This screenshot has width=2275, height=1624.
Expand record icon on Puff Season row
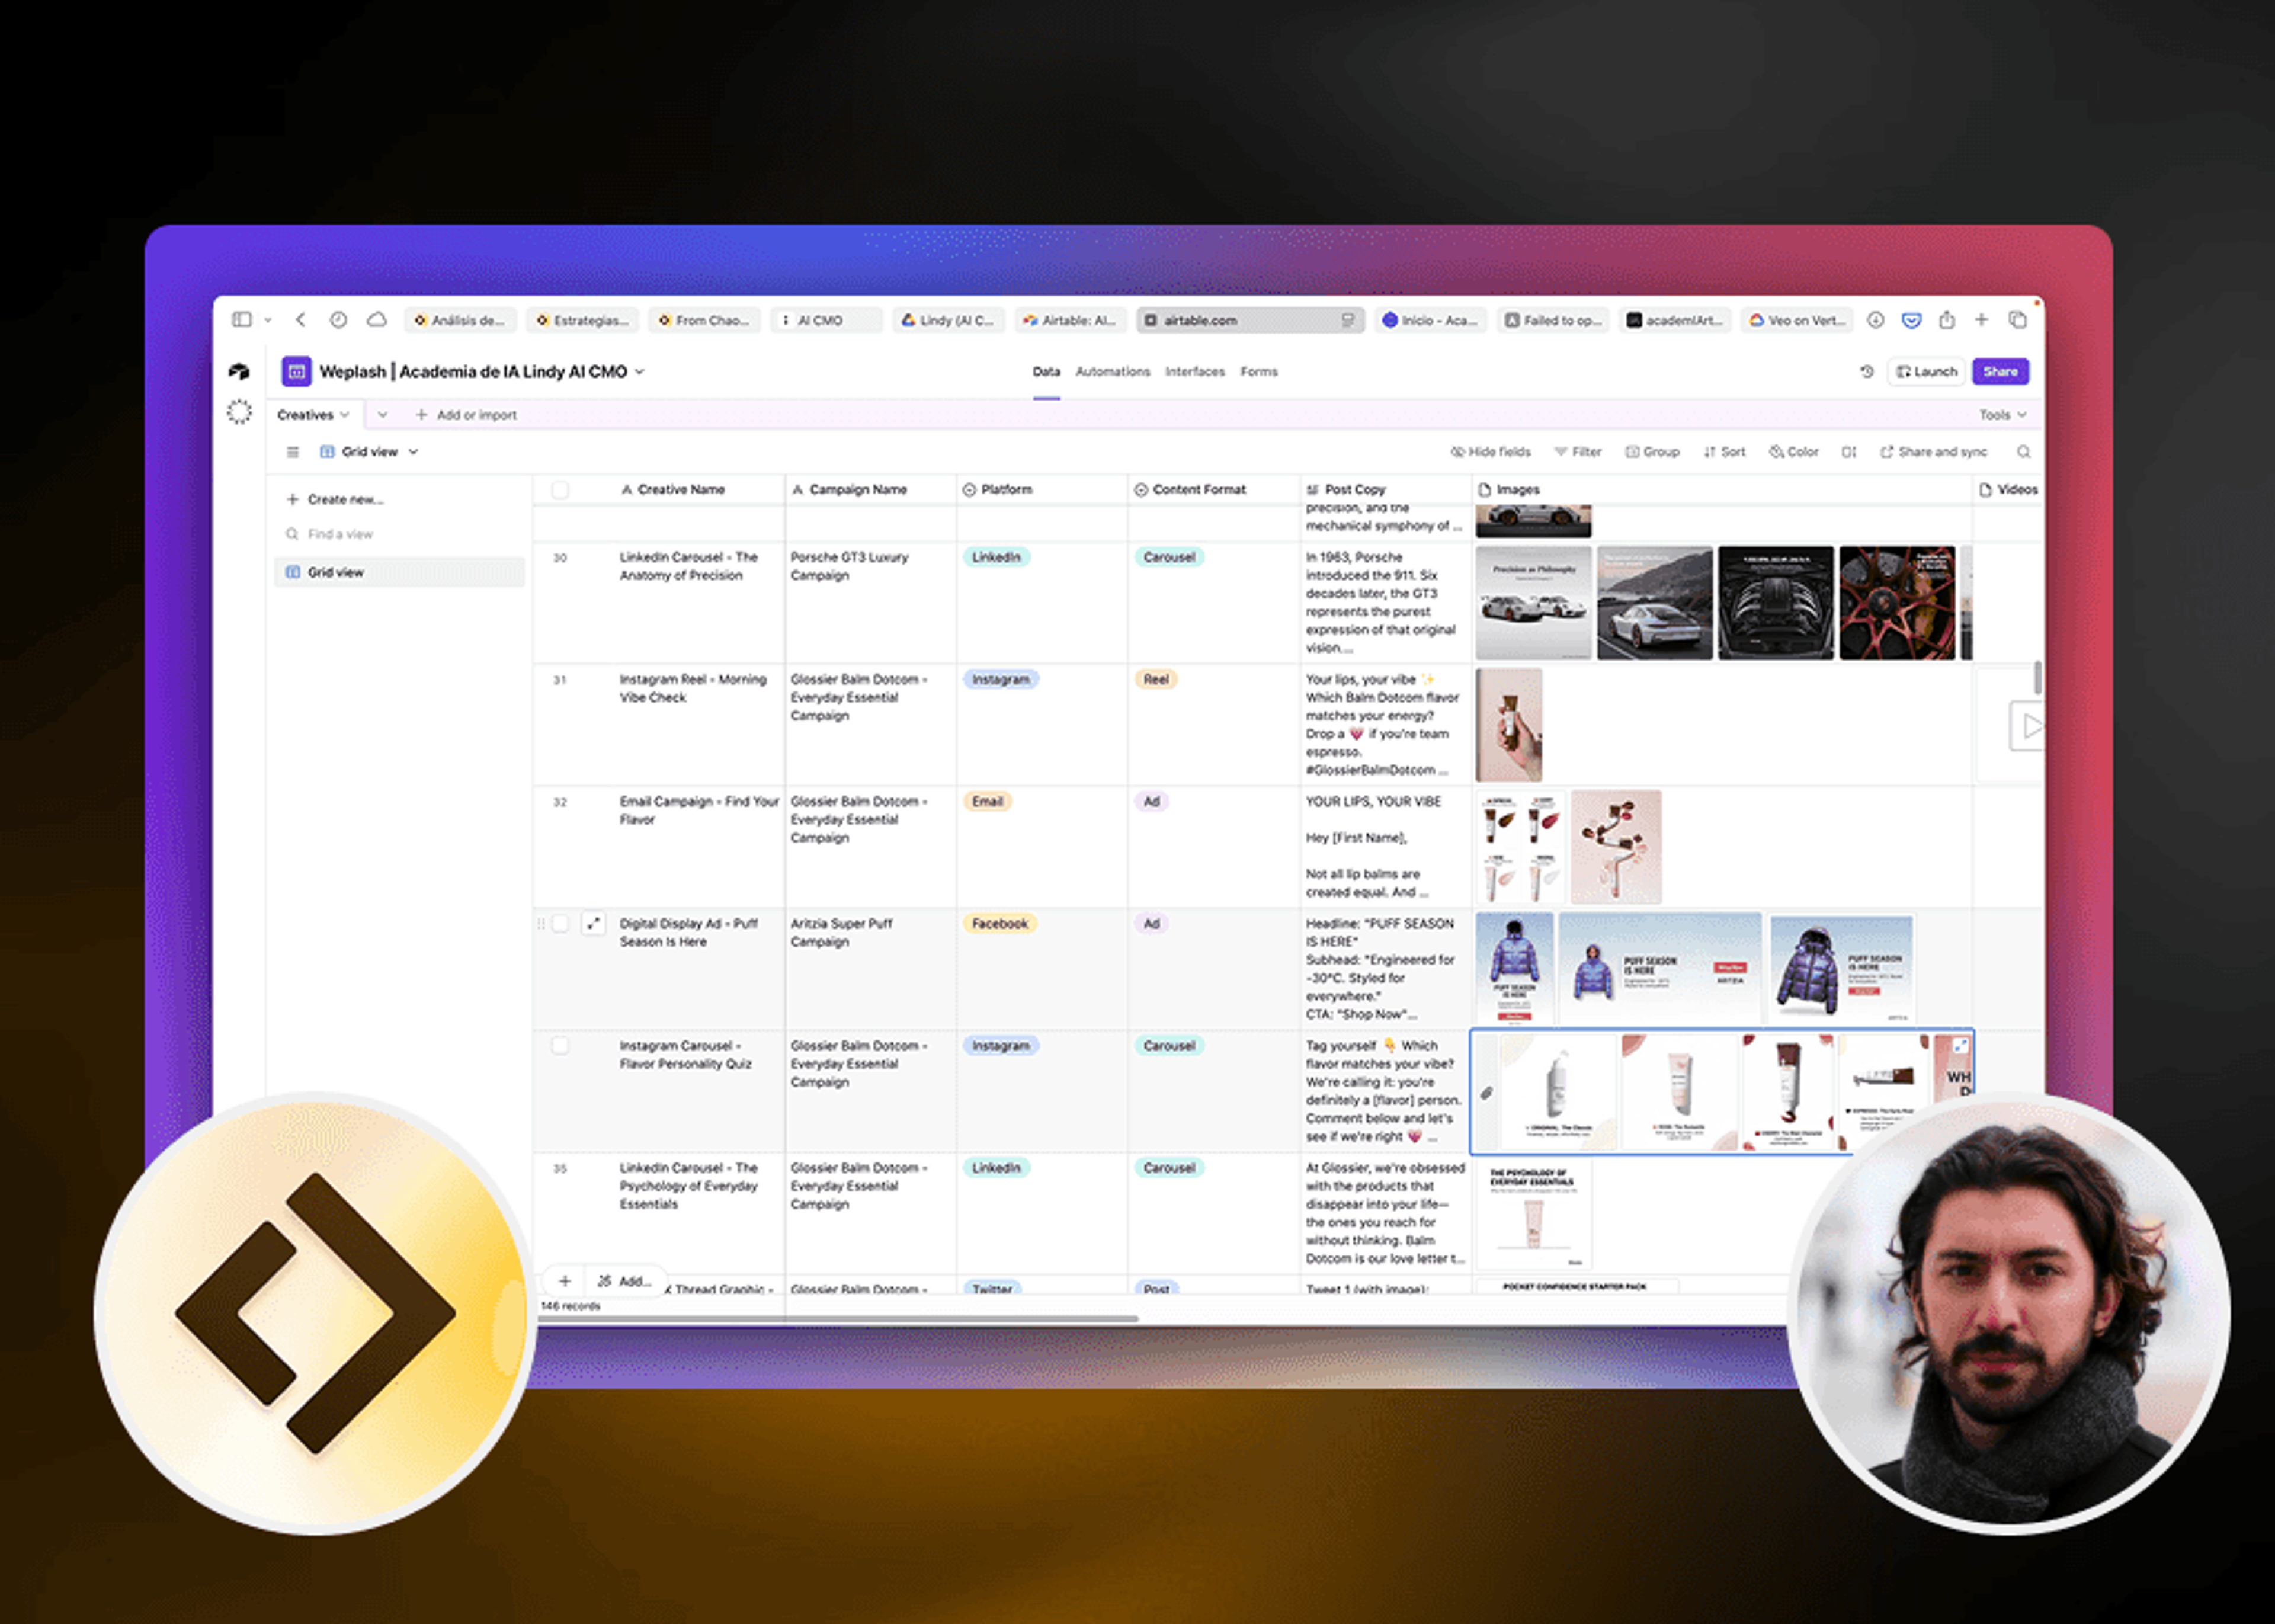tap(593, 923)
